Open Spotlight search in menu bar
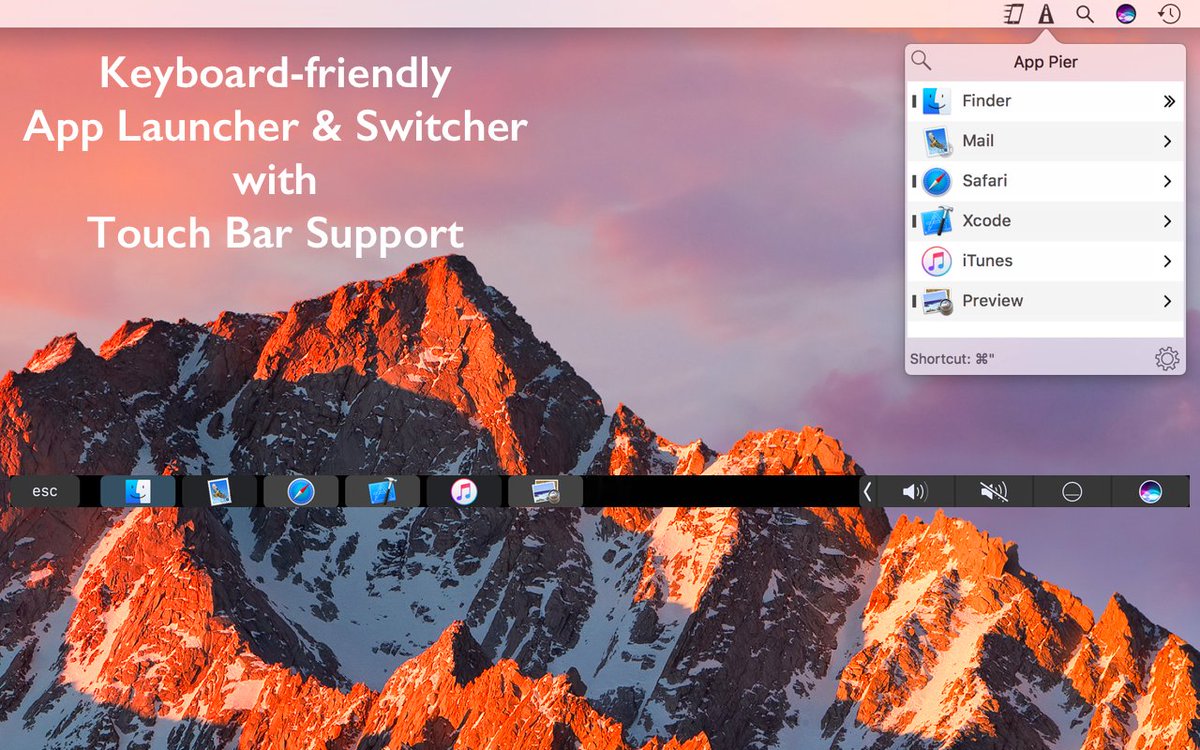Viewport: 1200px width, 750px height. [x=1085, y=14]
